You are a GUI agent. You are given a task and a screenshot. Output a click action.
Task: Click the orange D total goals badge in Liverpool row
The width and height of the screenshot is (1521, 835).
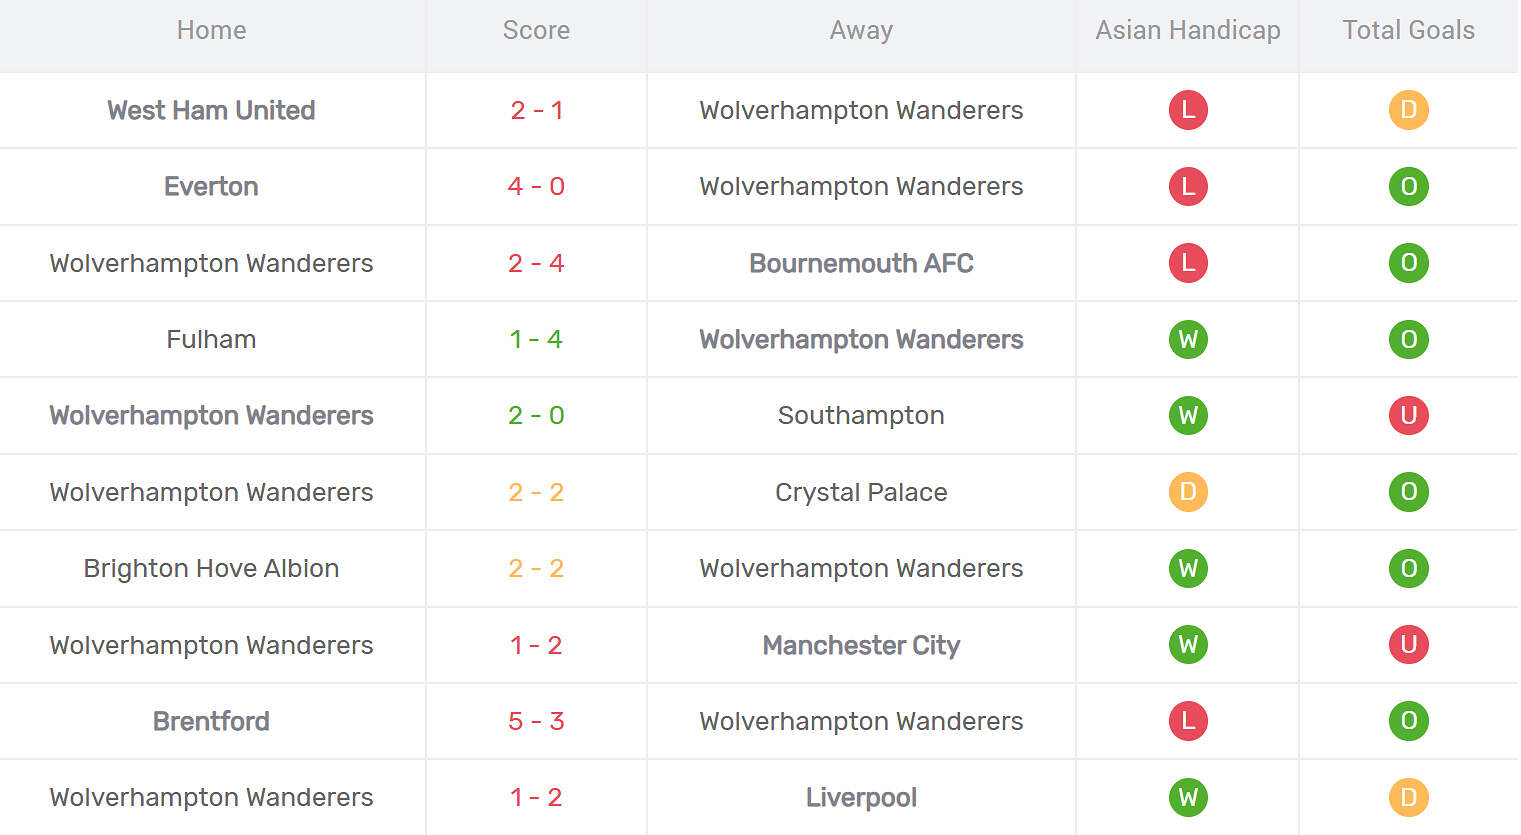tap(1408, 797)
